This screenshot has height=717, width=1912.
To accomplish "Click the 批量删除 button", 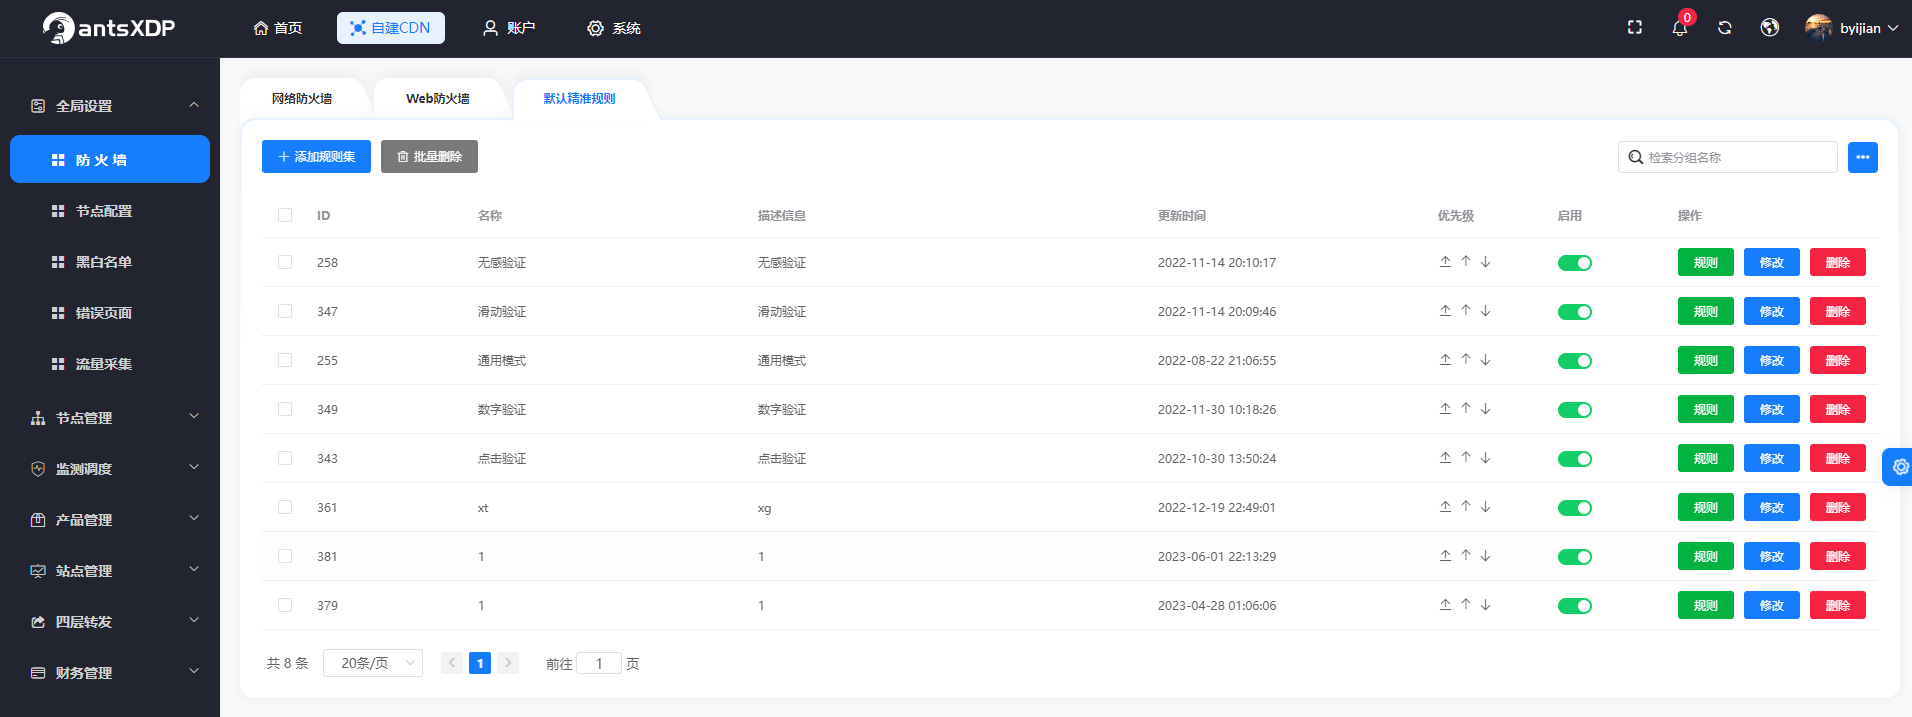I will point(429,157).
